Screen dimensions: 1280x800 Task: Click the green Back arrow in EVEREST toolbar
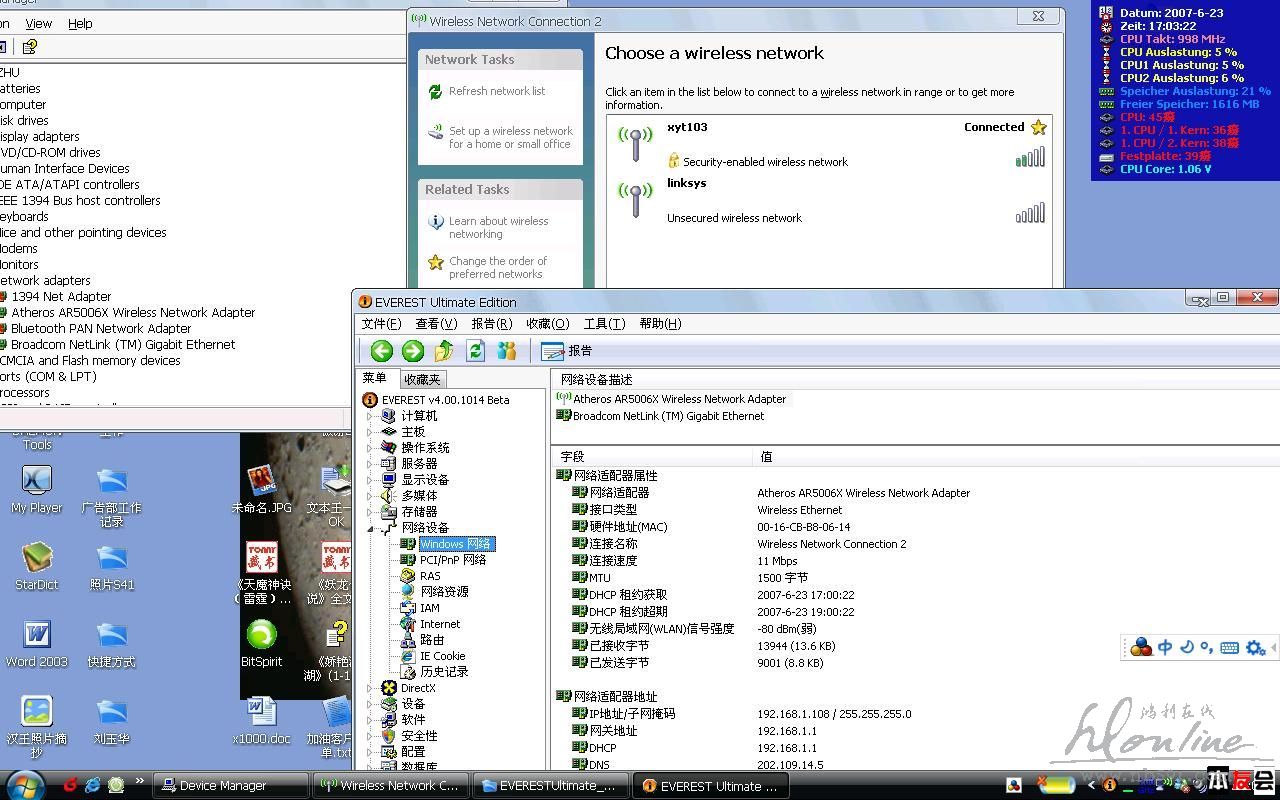pyautogui.click(x=381, y=350)
